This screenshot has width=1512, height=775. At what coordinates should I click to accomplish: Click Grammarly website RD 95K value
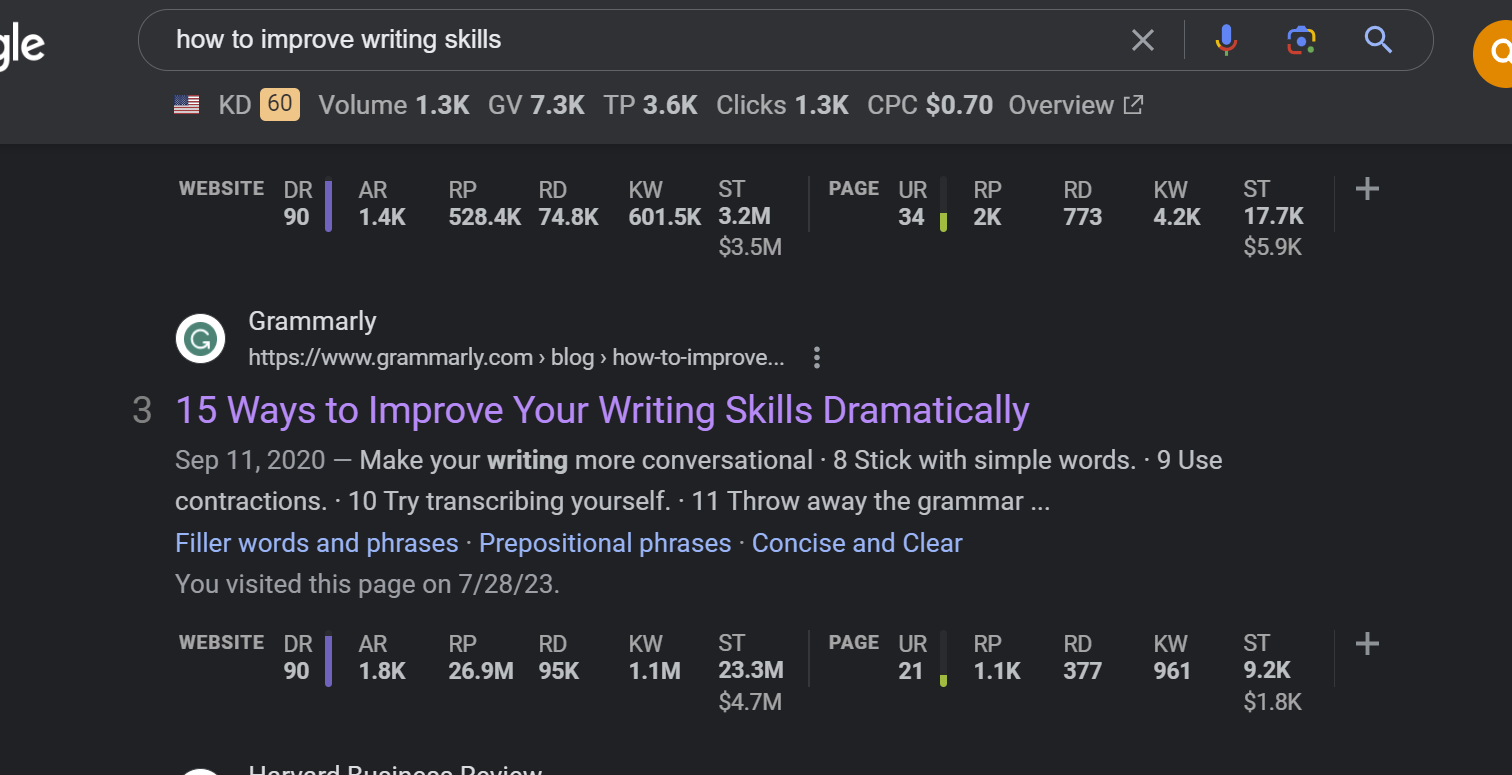pyautogui.click(x=558, y=671)
